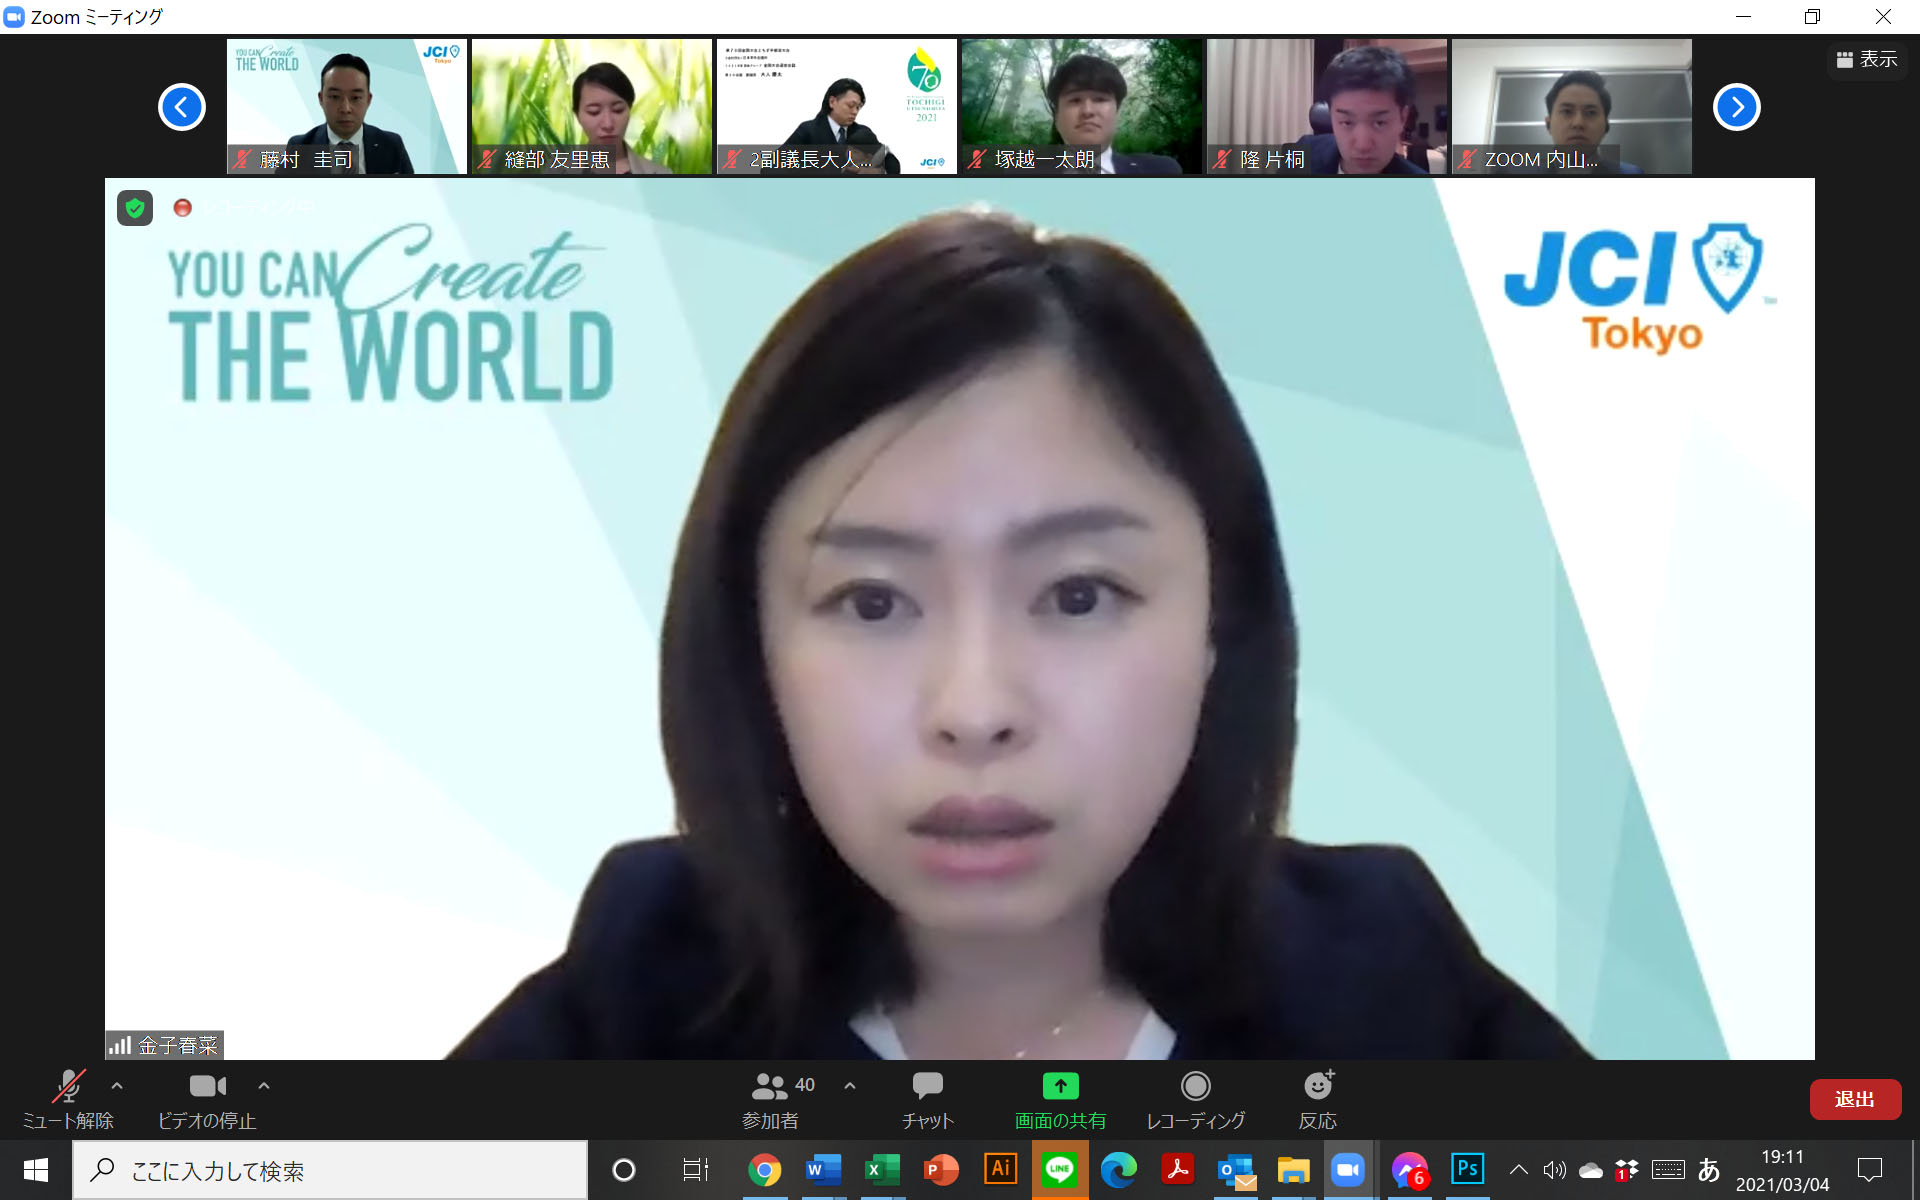The height and width of the screenshot is (1200, 1920).
Task: Open the Reactions smiley menu
Action: (x=1318, y=1098)
